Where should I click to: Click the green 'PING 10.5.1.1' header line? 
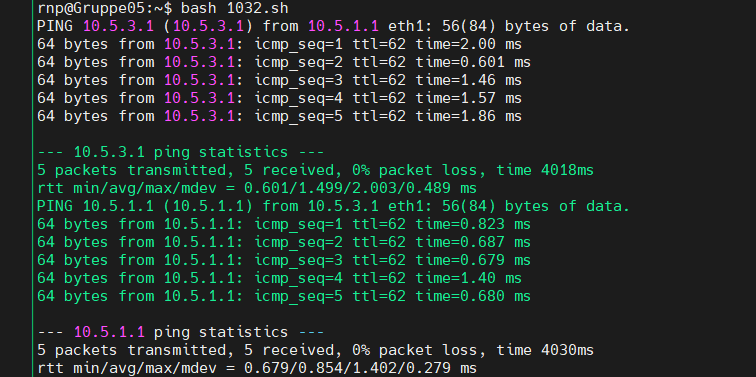pyautogui.click(x=333, y=206)
